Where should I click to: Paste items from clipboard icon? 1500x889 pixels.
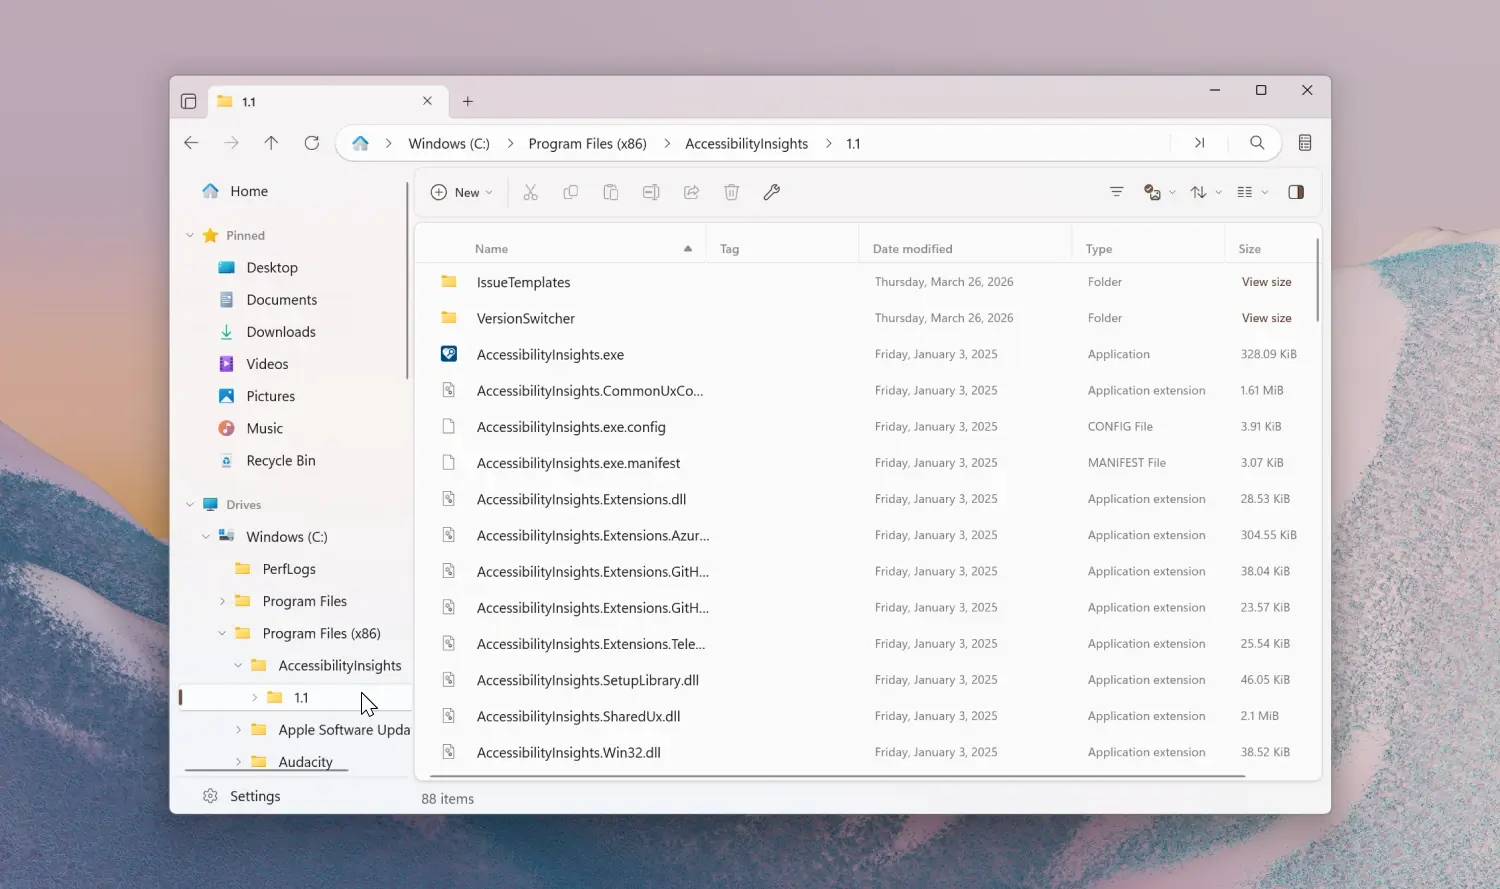point(610,192)
